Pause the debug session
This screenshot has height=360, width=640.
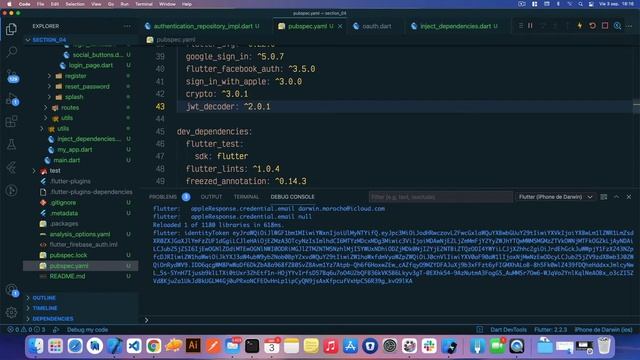click(530, 26)
